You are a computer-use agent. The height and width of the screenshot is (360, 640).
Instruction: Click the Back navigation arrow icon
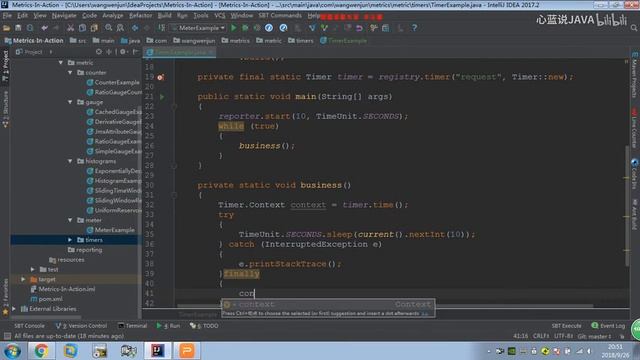pyautogui.click(x=135, y=28)
